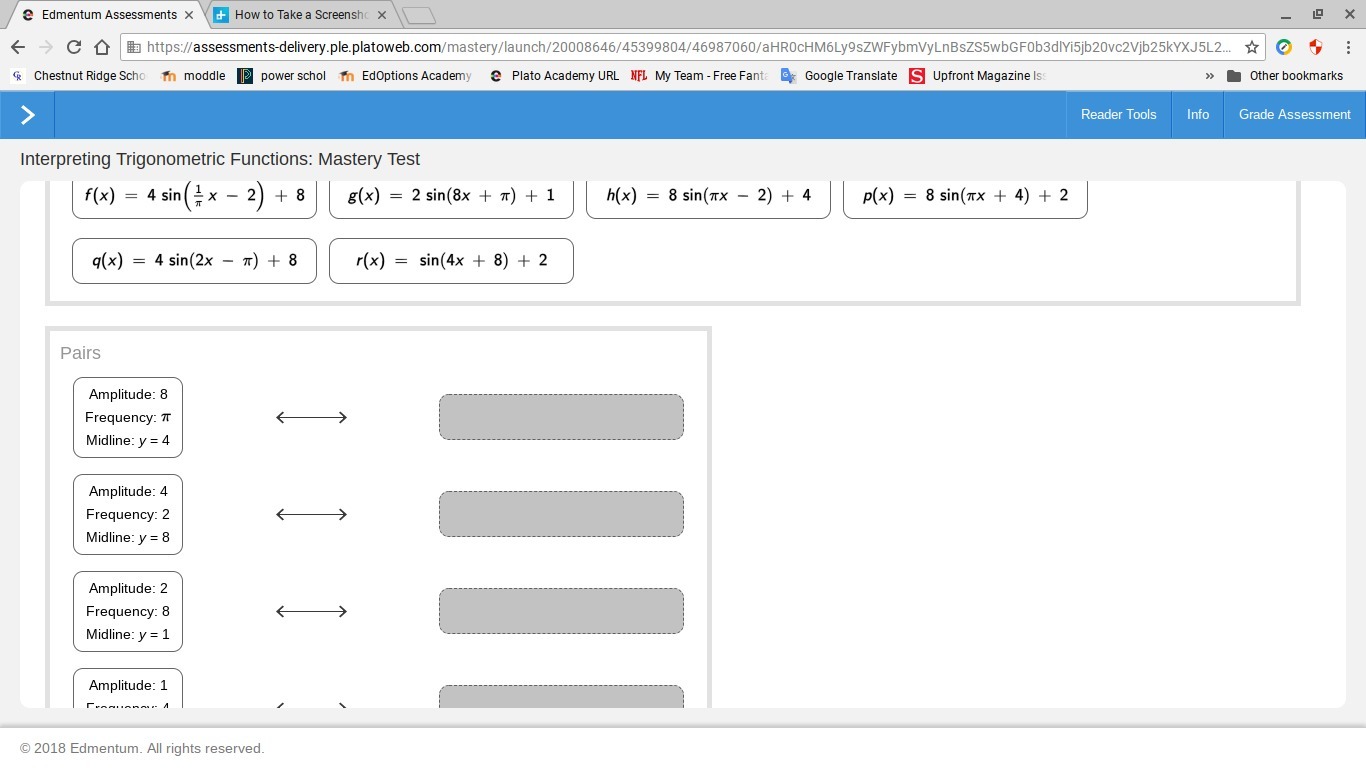Screen dimensions: 1366x768
Task: Open My Team - Free Fantasy bookmark
Action: tap(699, 76)
